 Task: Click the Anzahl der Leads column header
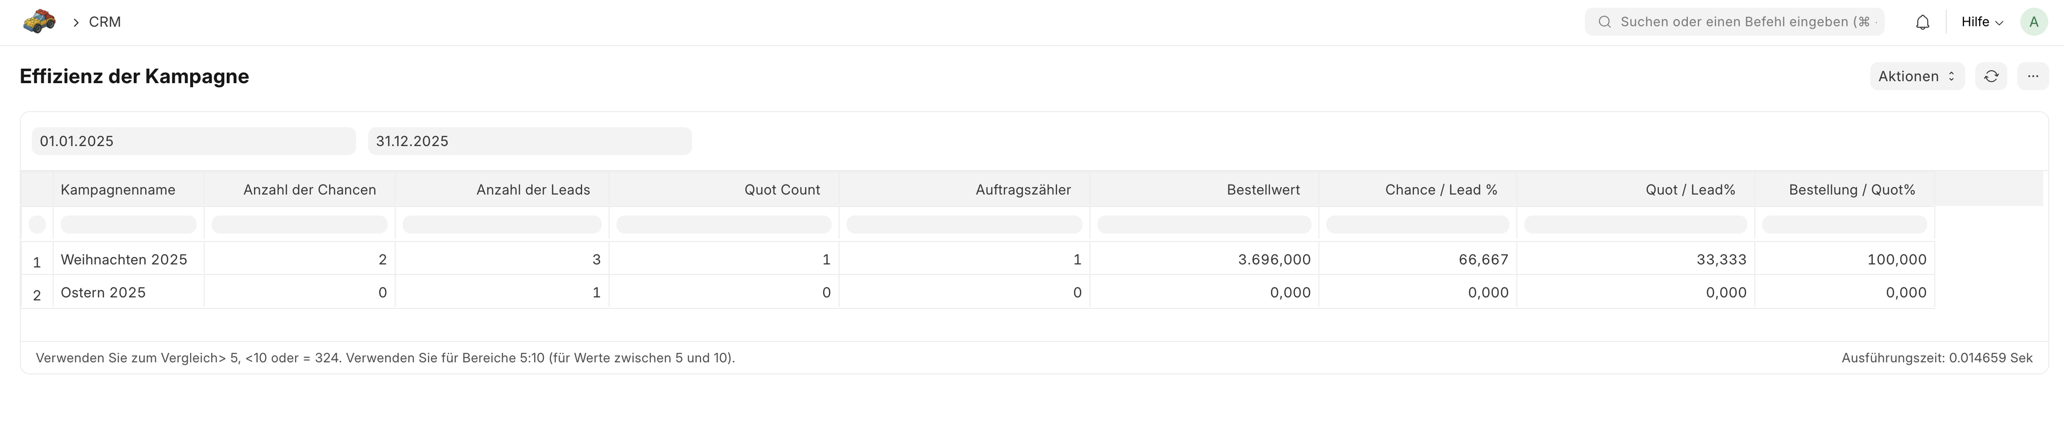click(532, 190)
